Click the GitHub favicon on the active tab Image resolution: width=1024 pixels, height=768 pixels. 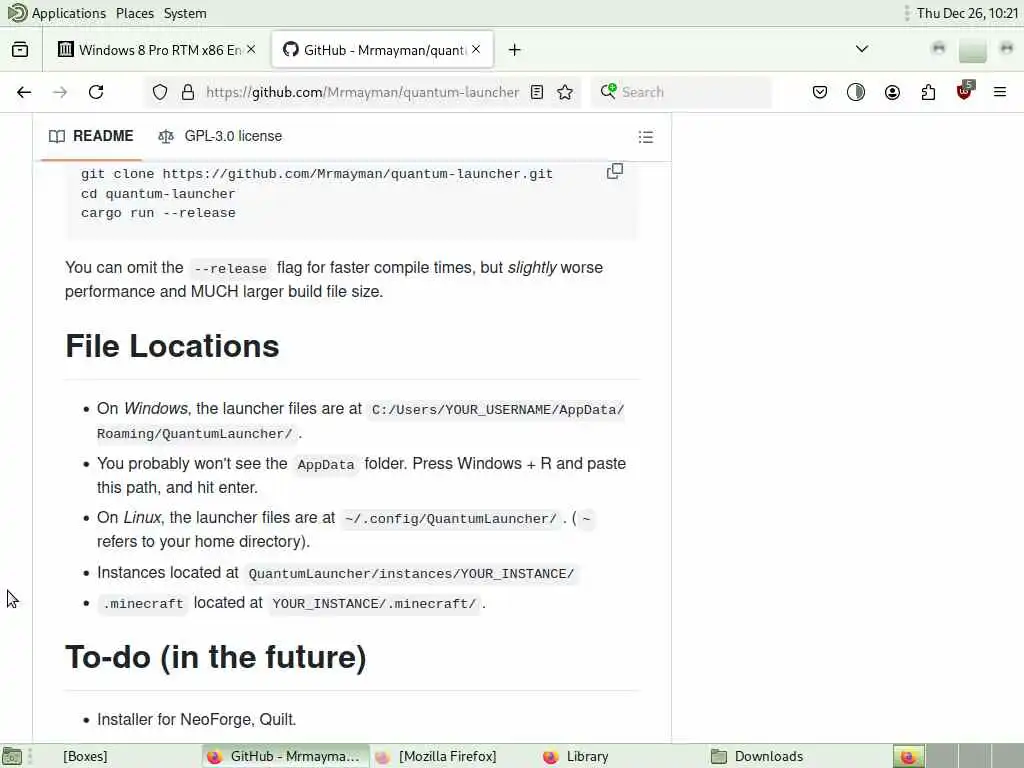291,50
